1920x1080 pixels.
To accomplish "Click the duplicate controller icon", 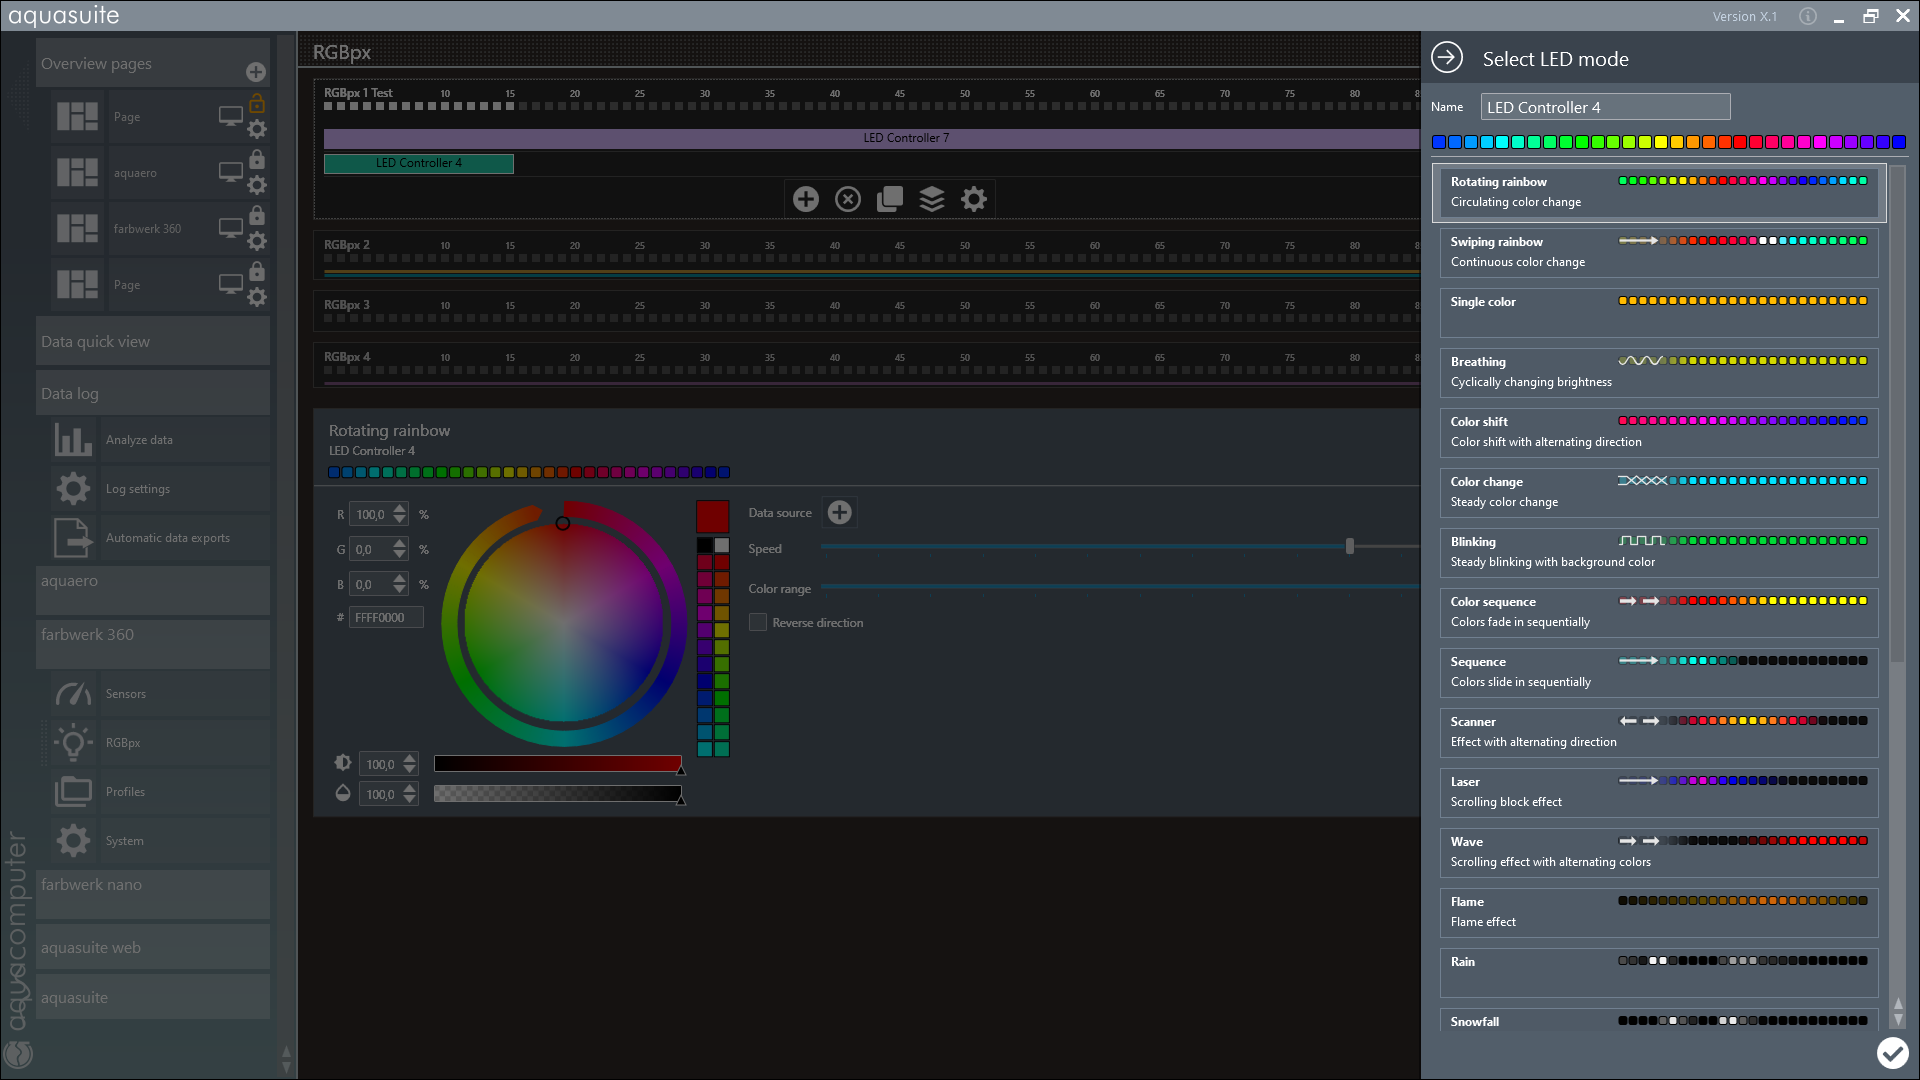I will (890, 199).
